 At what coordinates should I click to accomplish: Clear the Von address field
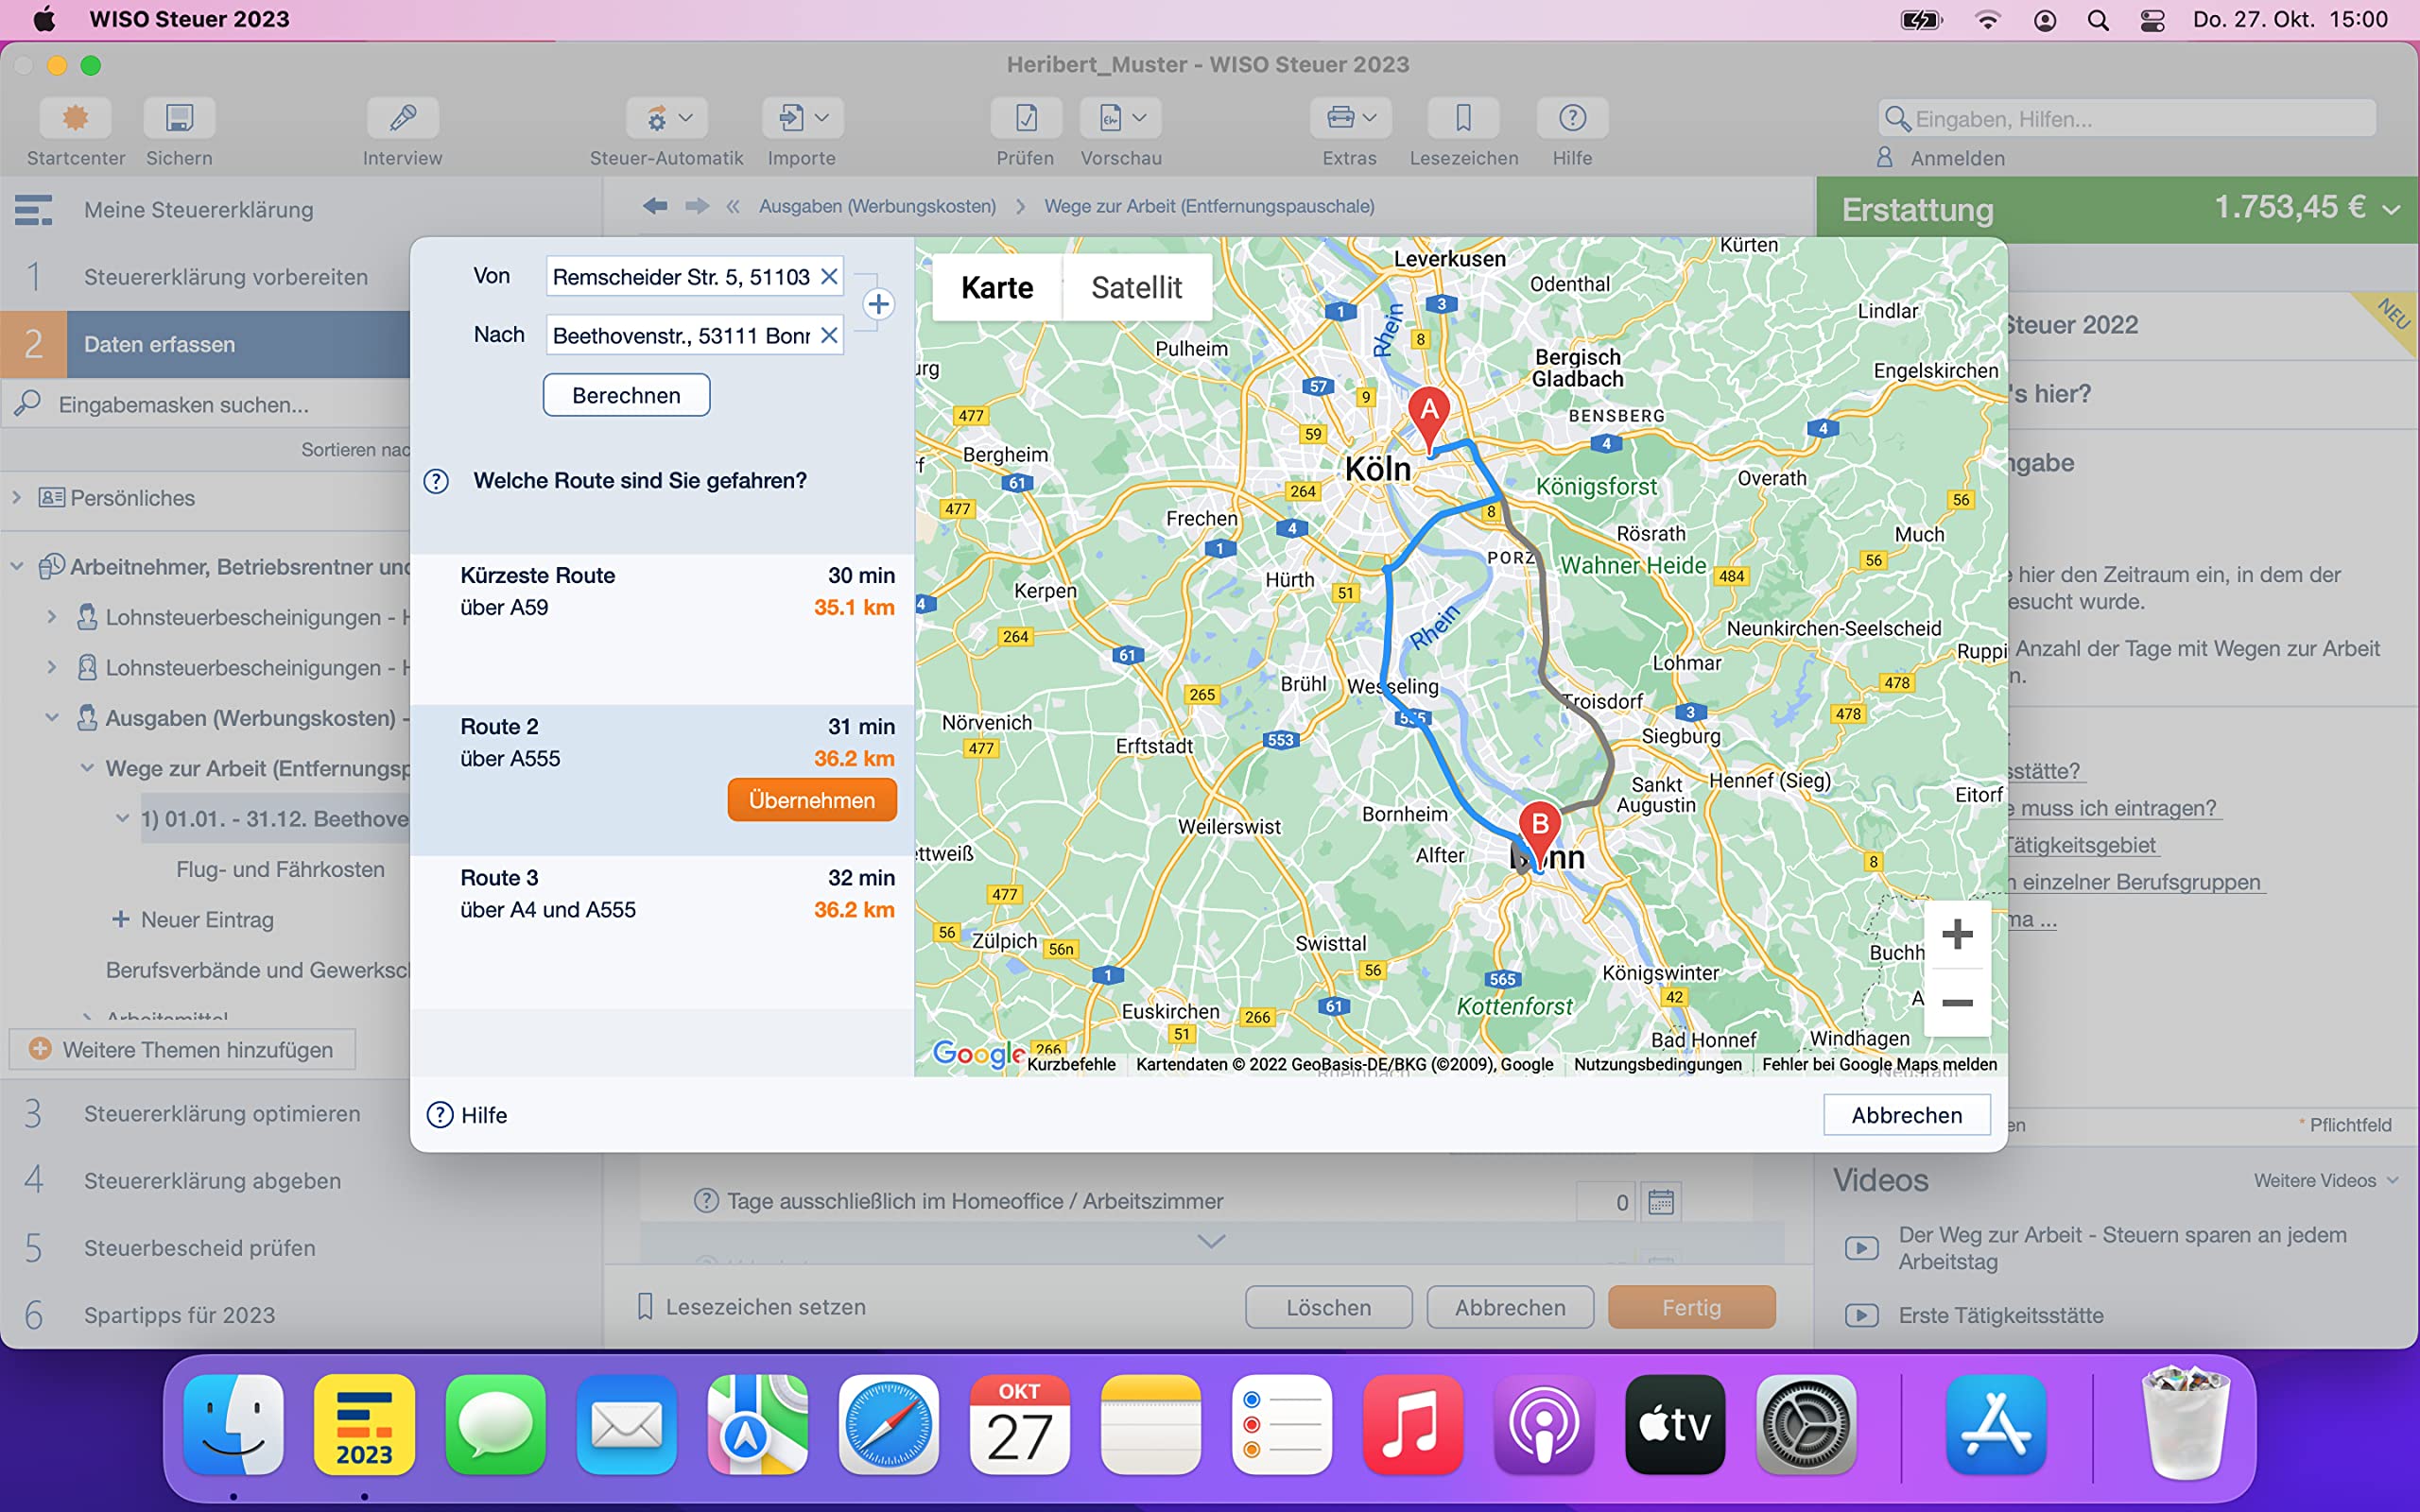pyautogui.click(x=829, y=277)
